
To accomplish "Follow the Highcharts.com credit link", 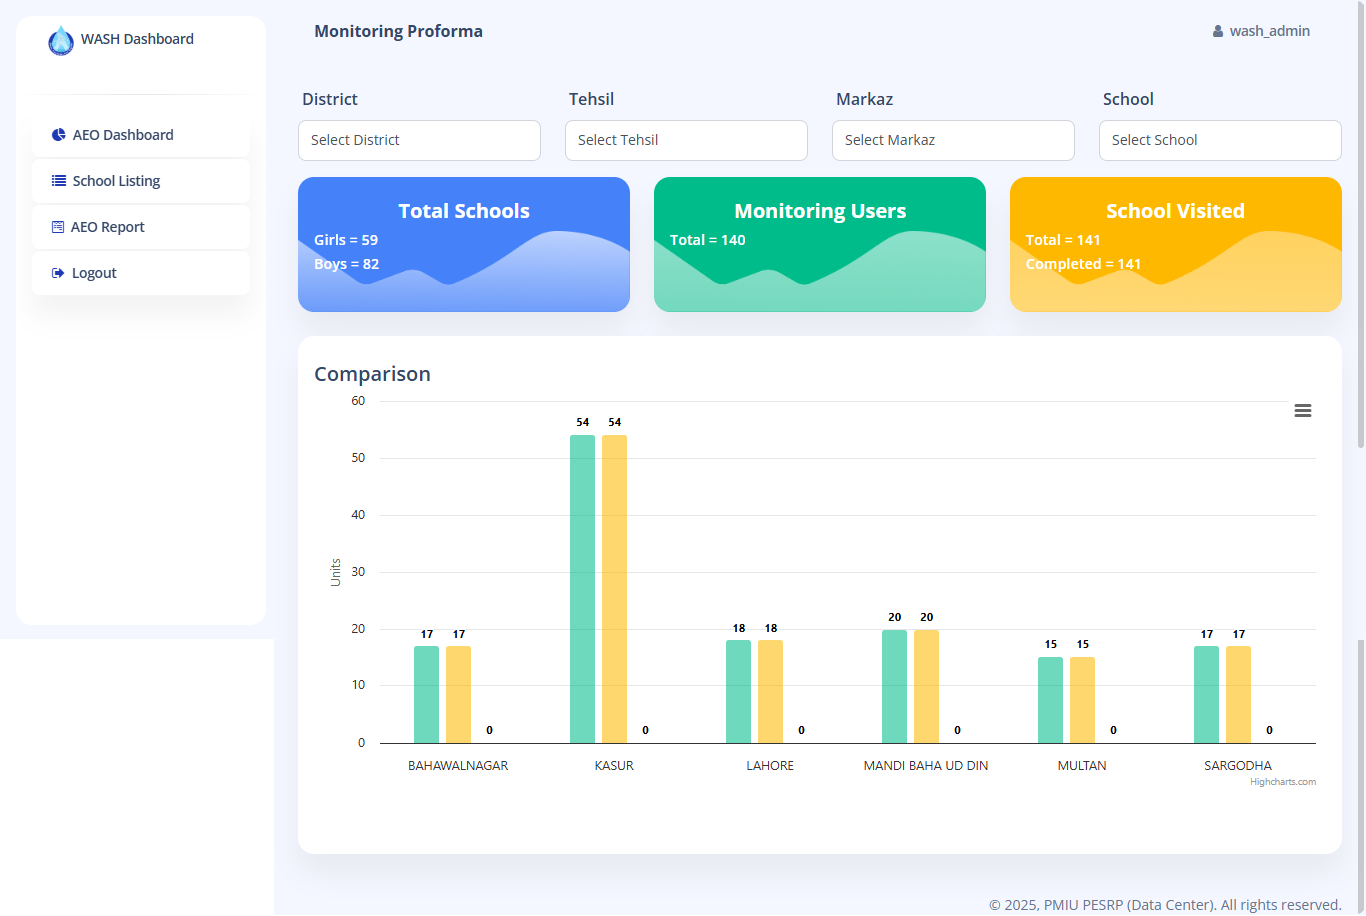I will coord(1282,782).
